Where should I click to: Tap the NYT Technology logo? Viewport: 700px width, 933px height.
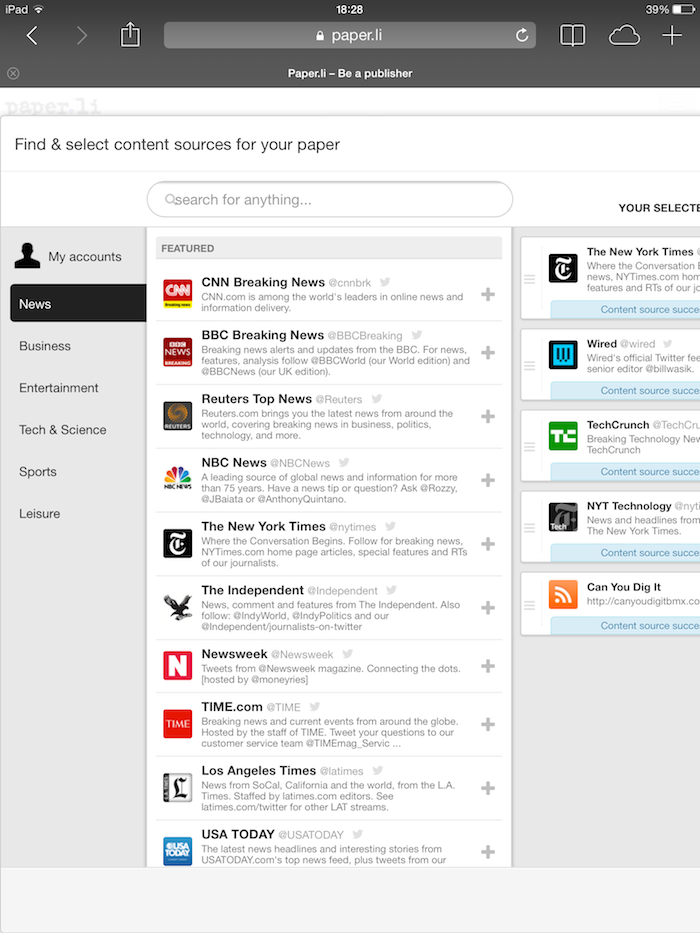563,517
